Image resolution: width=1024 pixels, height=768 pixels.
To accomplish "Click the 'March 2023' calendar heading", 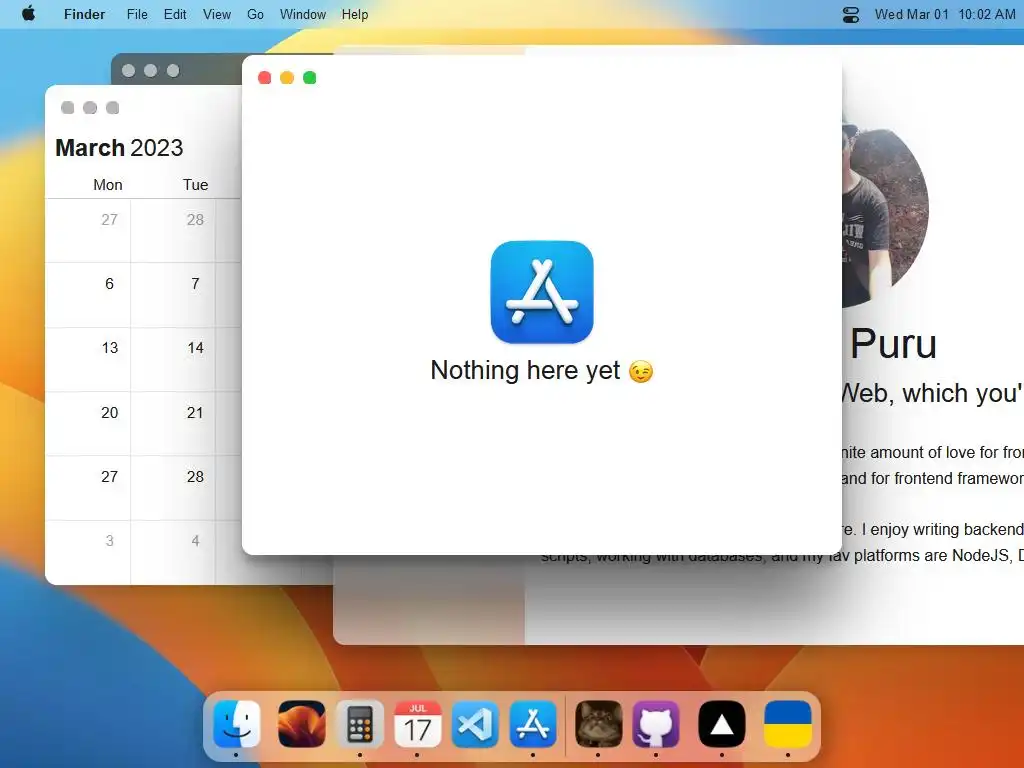I will point(119,148).
